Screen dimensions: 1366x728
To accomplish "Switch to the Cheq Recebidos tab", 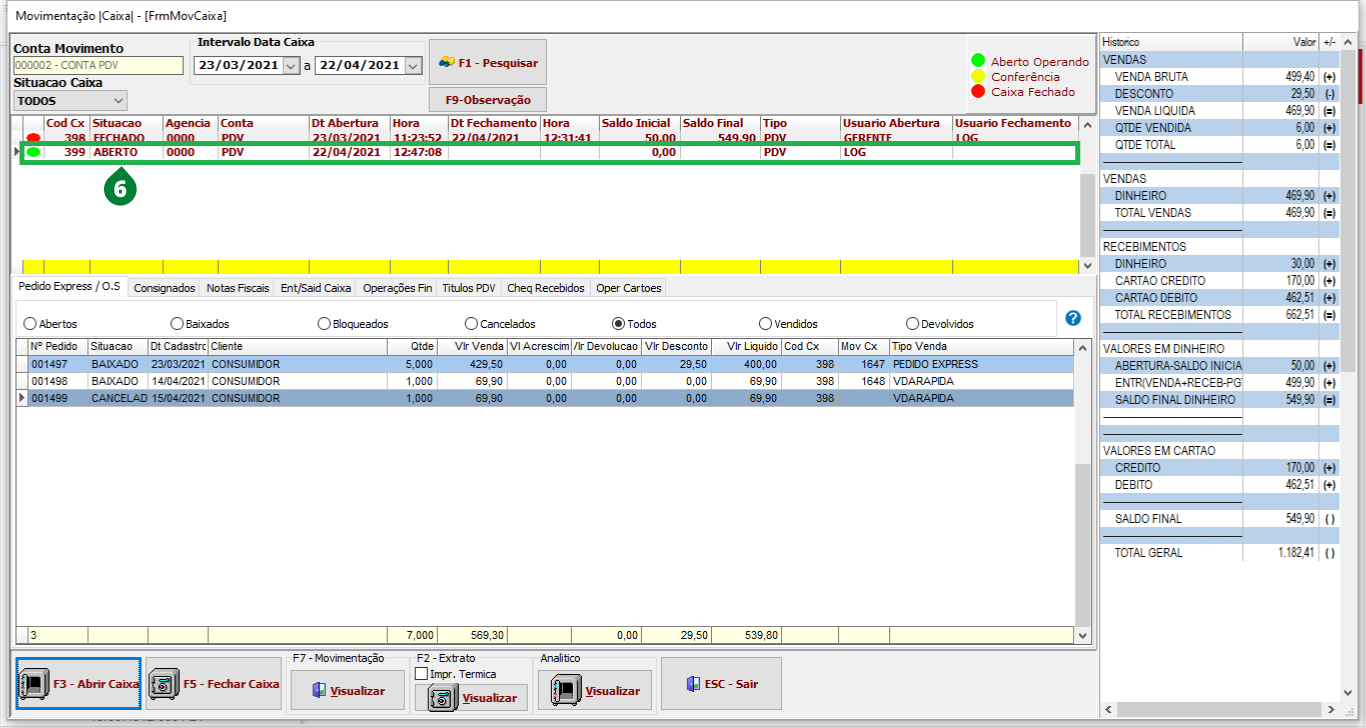I will tap(546, 288).
